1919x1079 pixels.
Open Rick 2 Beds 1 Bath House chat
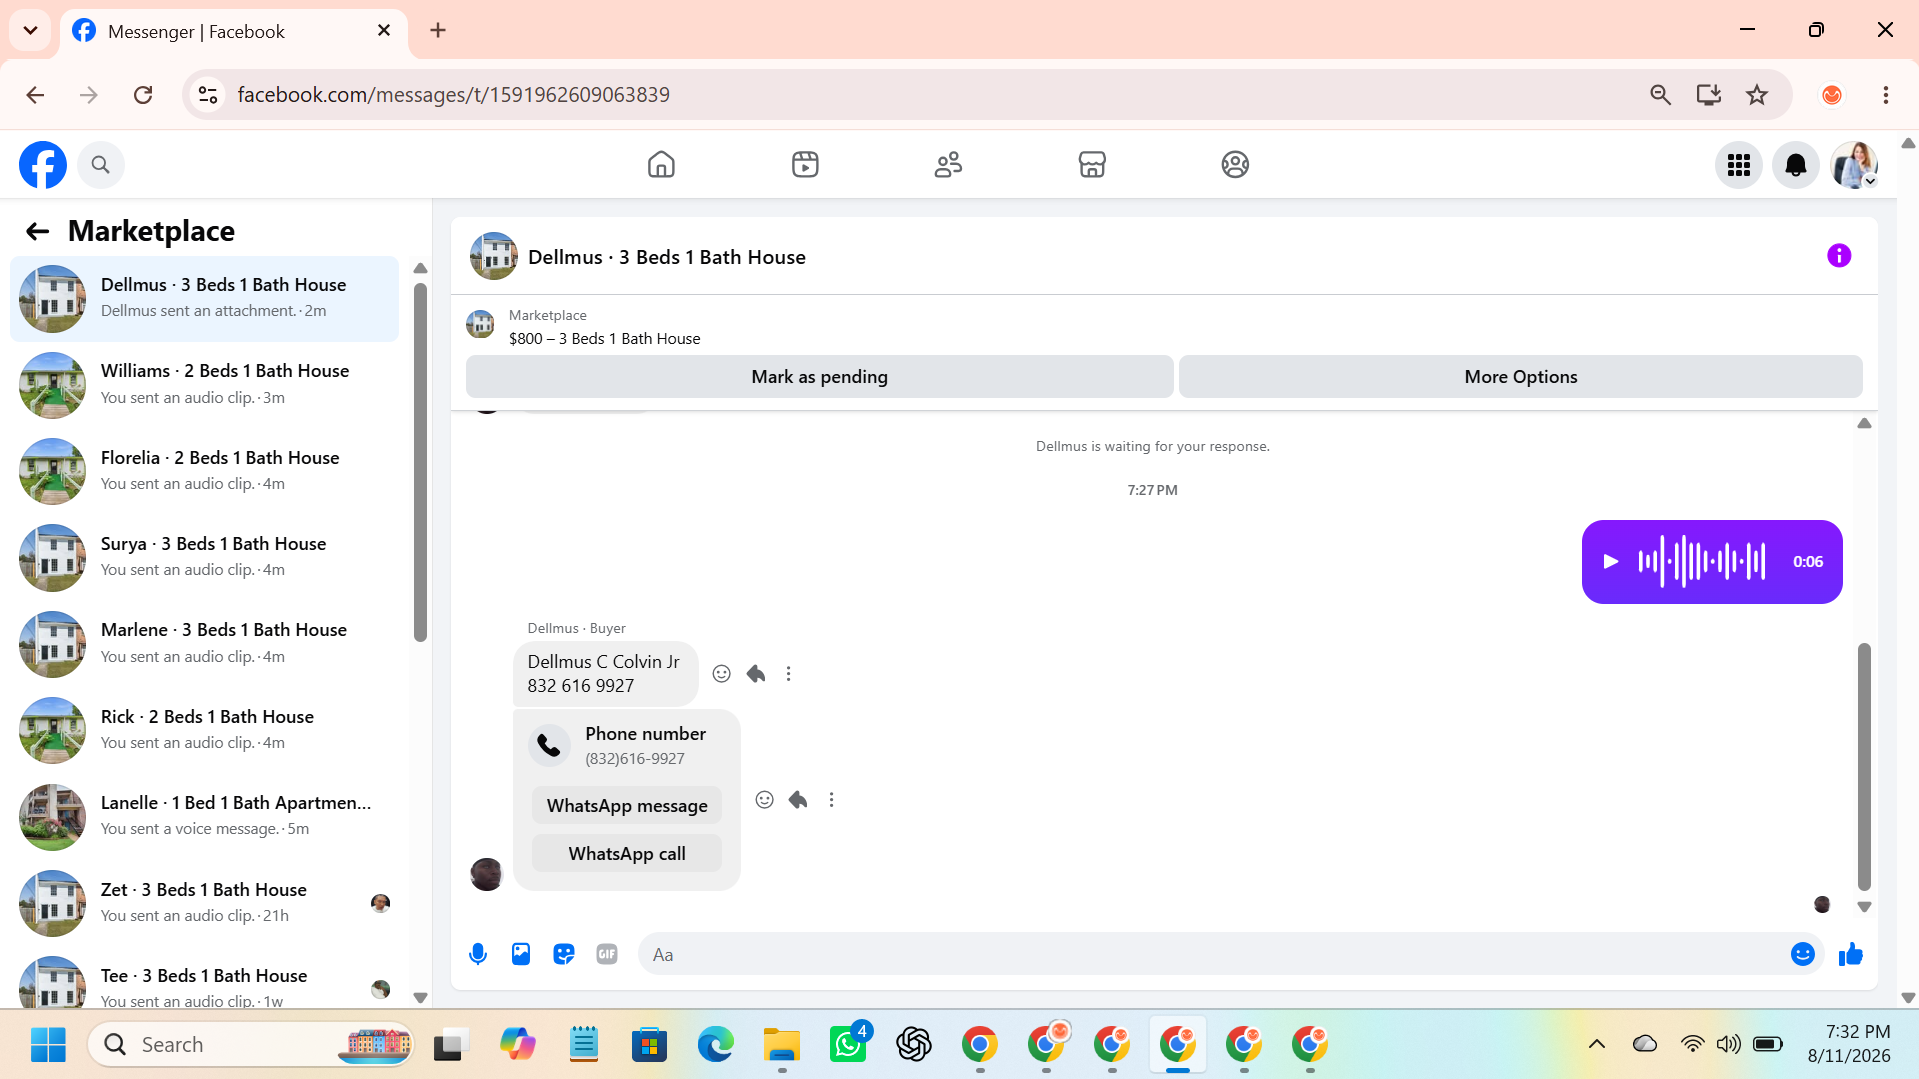pos(204,730)
